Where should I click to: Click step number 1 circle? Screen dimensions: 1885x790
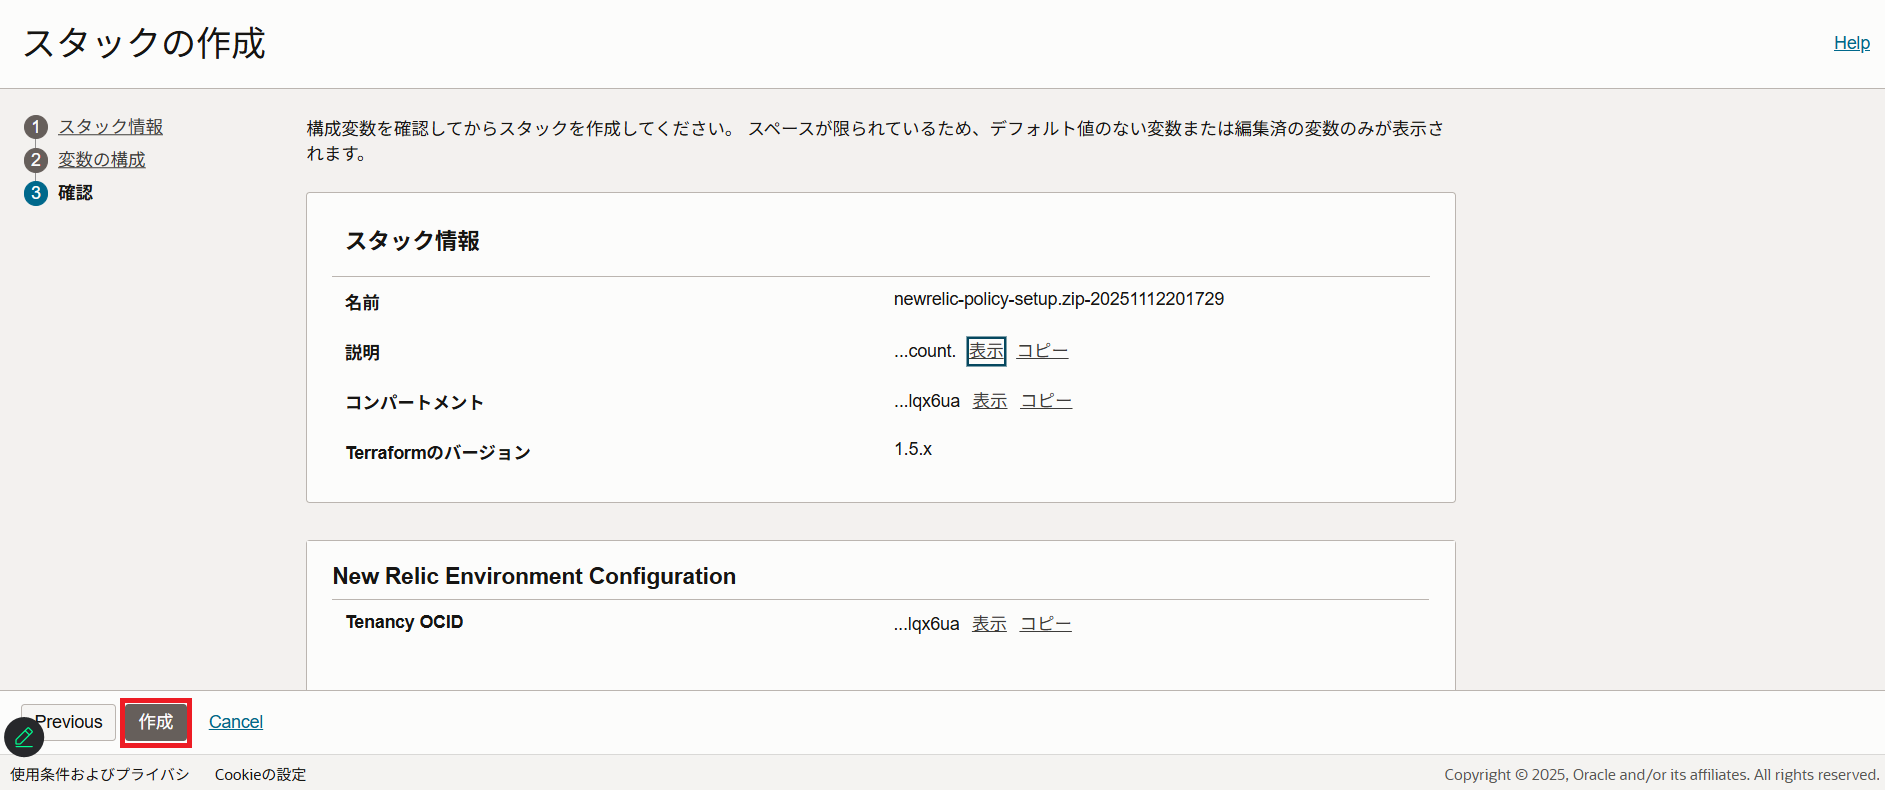36,127
